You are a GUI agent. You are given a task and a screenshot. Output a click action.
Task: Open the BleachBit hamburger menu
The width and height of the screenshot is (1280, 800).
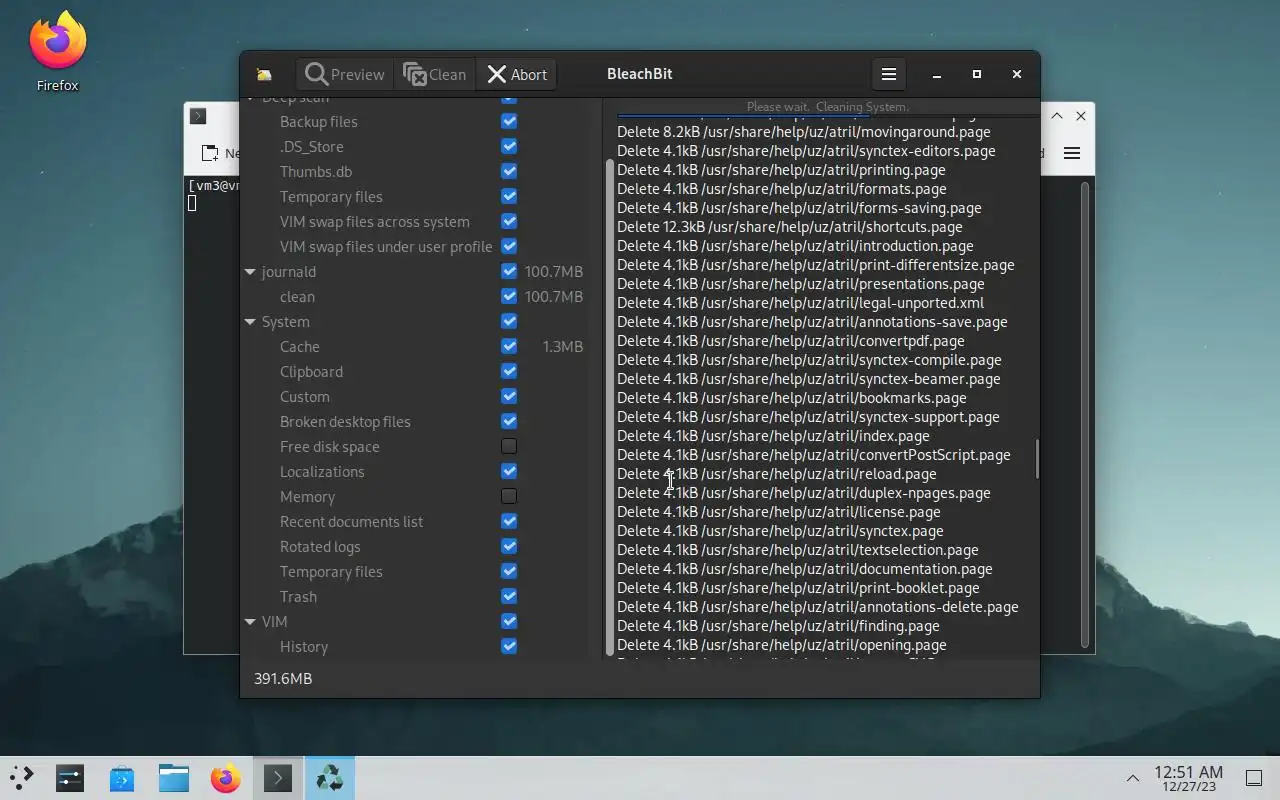click(888, 74)
